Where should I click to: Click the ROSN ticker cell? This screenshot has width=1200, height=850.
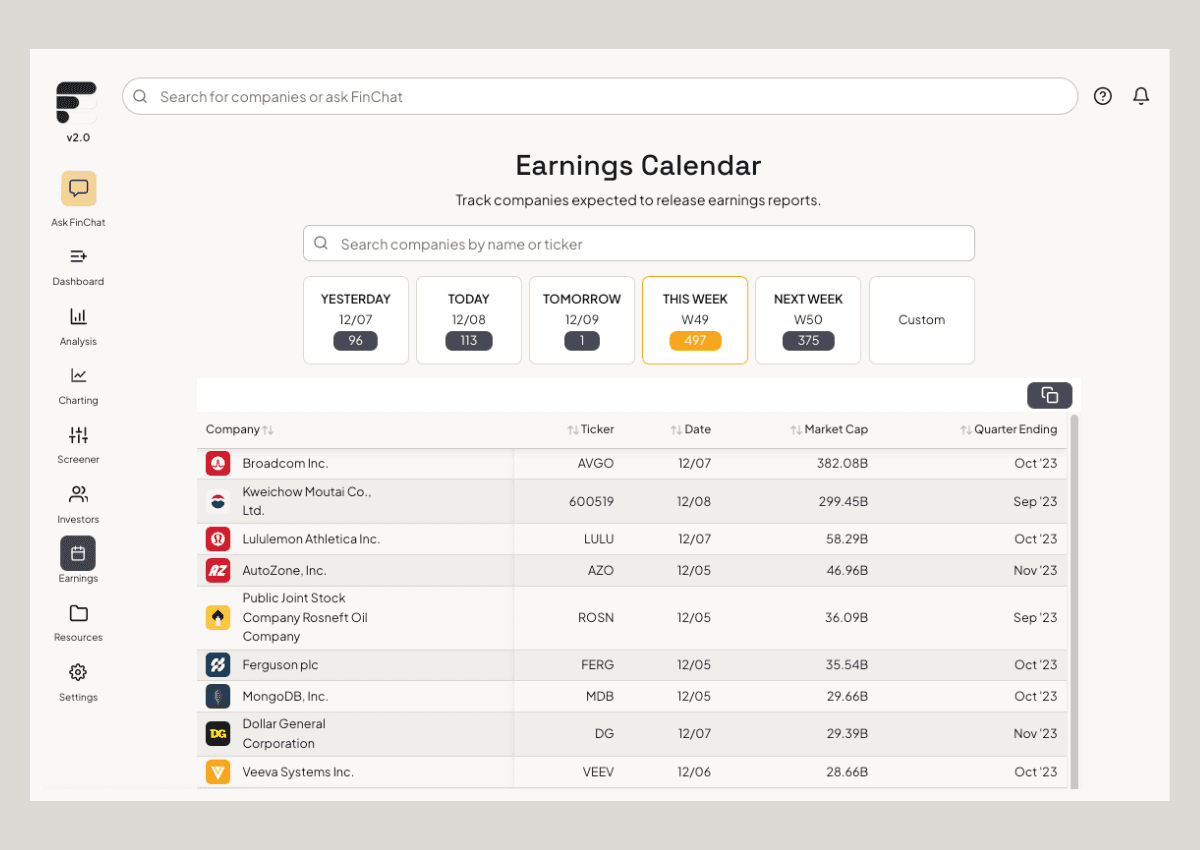click(x=596, y=618)
